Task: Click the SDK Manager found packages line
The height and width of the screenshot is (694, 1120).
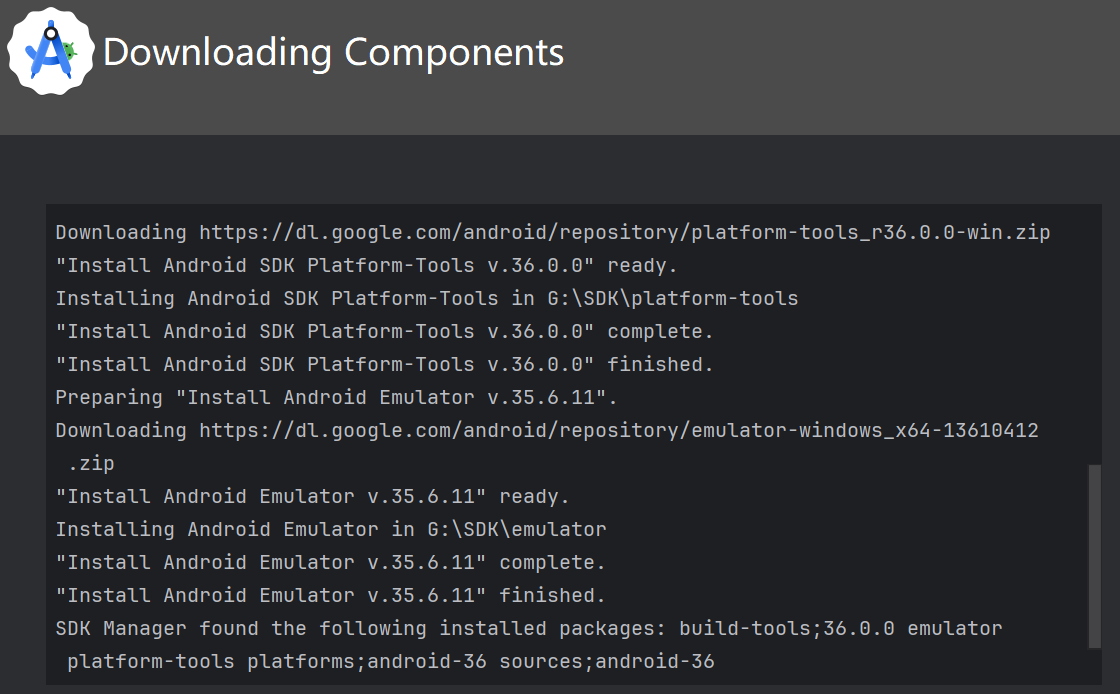Action: (x=529, y=628)
